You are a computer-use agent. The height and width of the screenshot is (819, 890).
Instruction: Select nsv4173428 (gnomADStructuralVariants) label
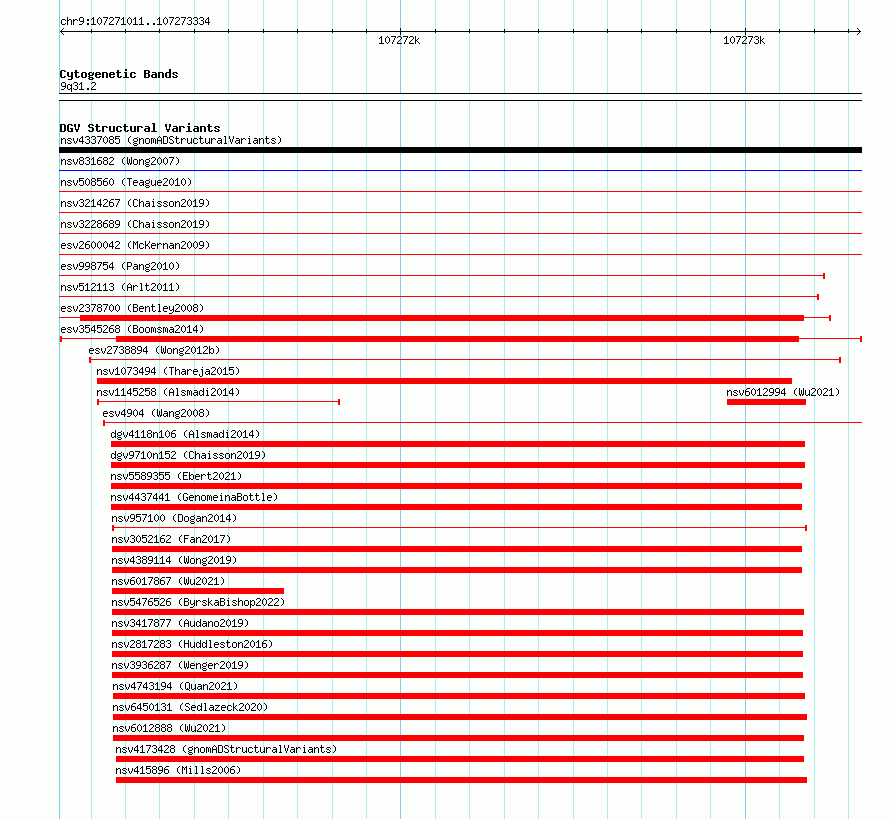pos(226,749)
